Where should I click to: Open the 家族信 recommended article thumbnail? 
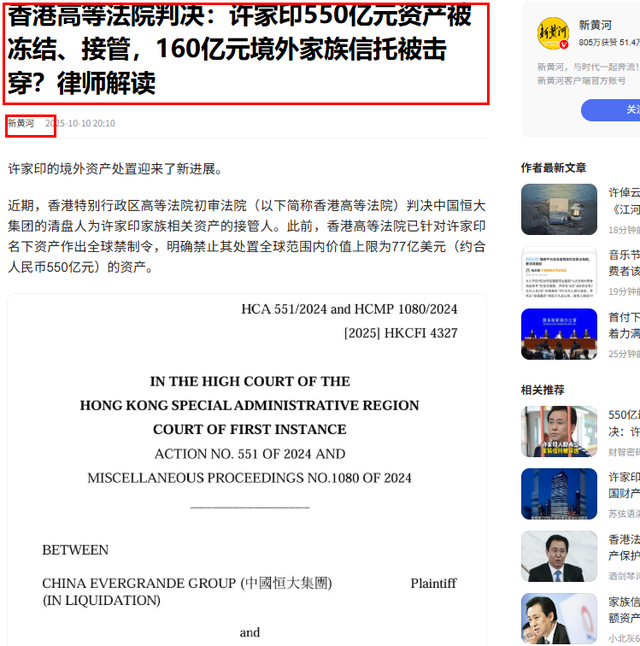pos(559,618)
